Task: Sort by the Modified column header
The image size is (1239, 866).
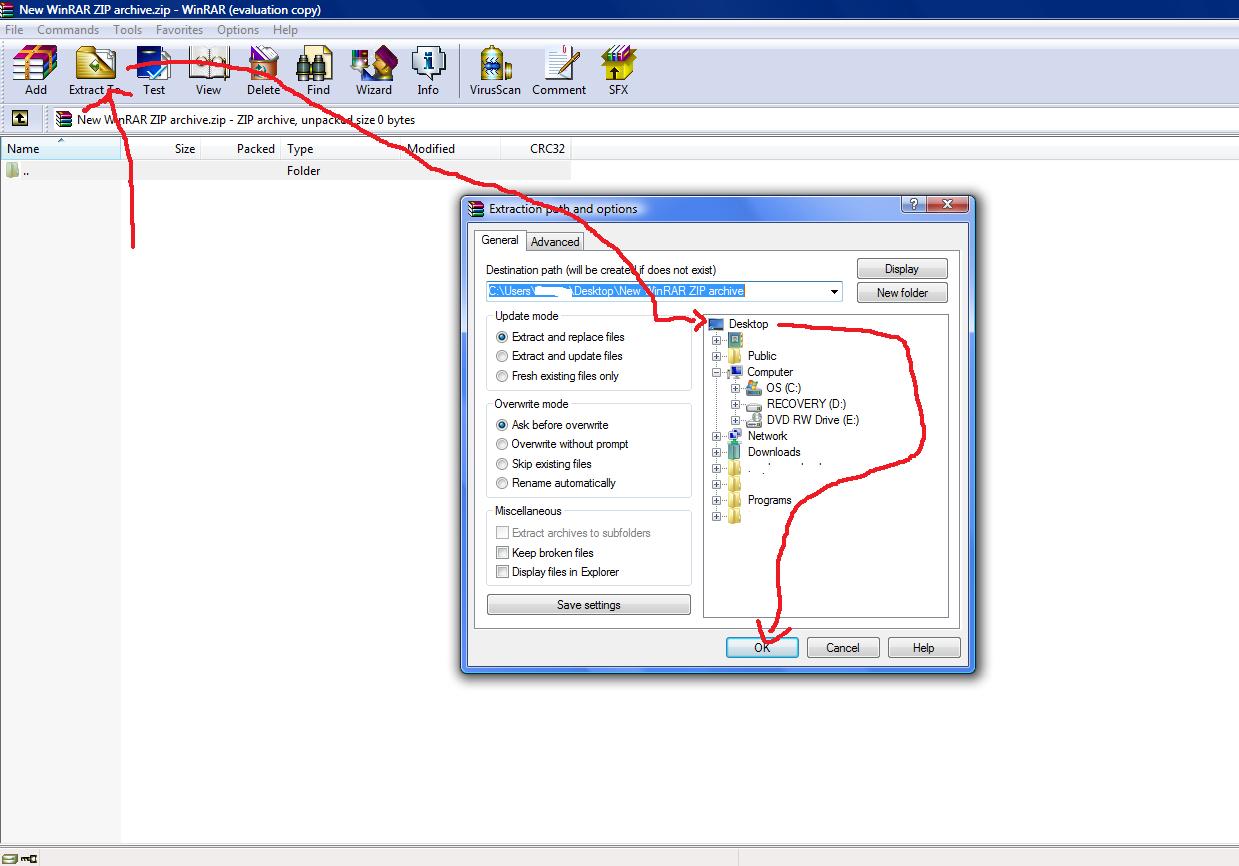Action: (451, 149)
